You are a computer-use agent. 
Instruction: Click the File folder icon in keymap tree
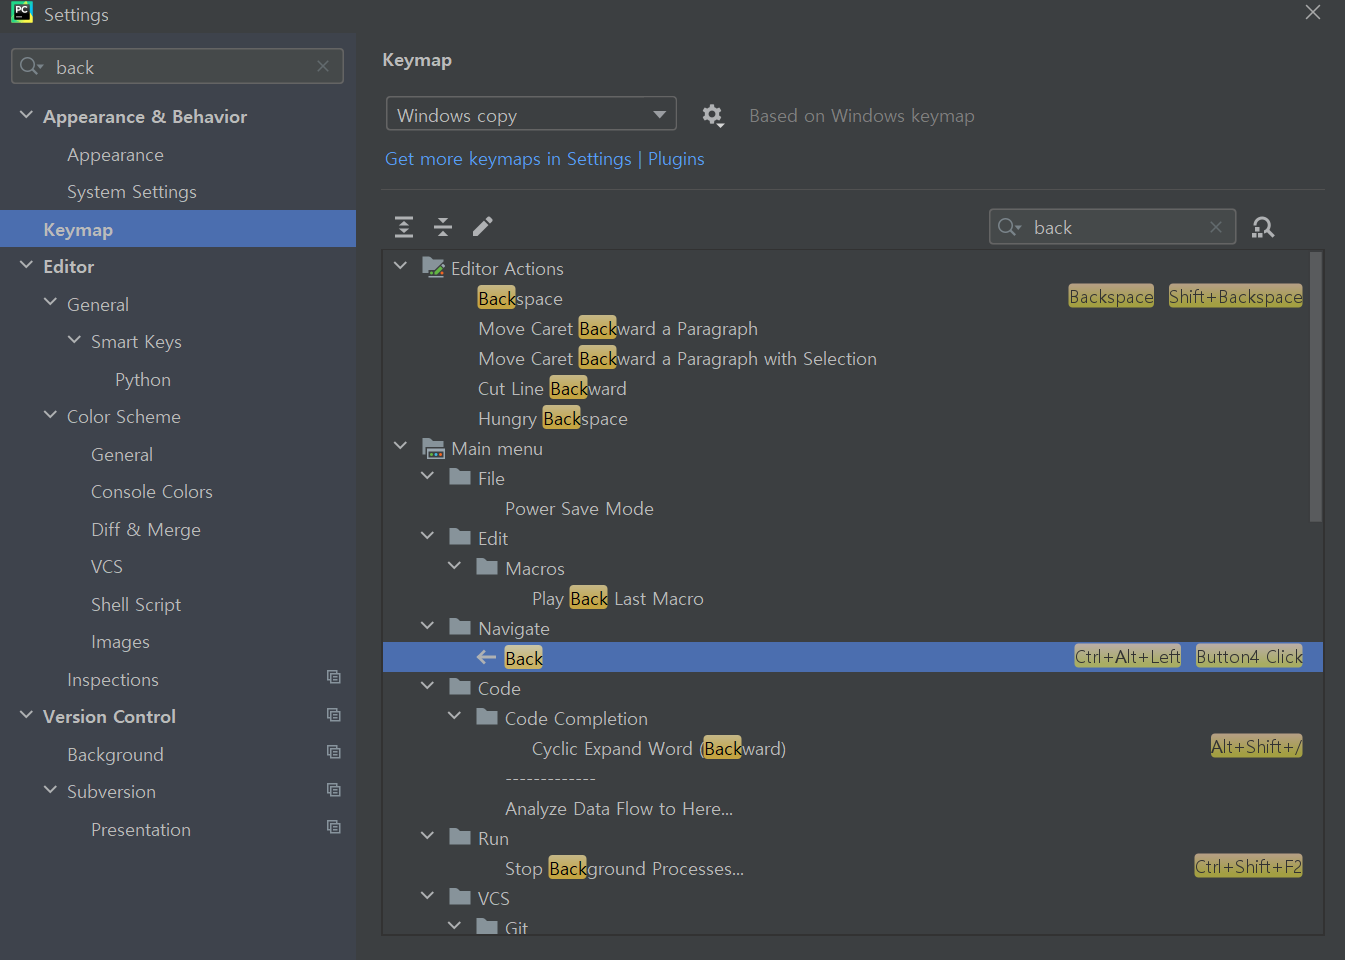460,477
